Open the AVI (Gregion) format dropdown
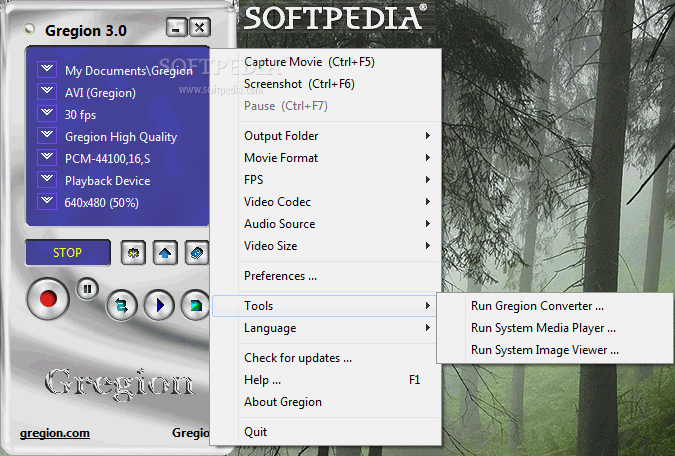The width and height of the screenshot is (675, 456). click(x=47, y=92)
